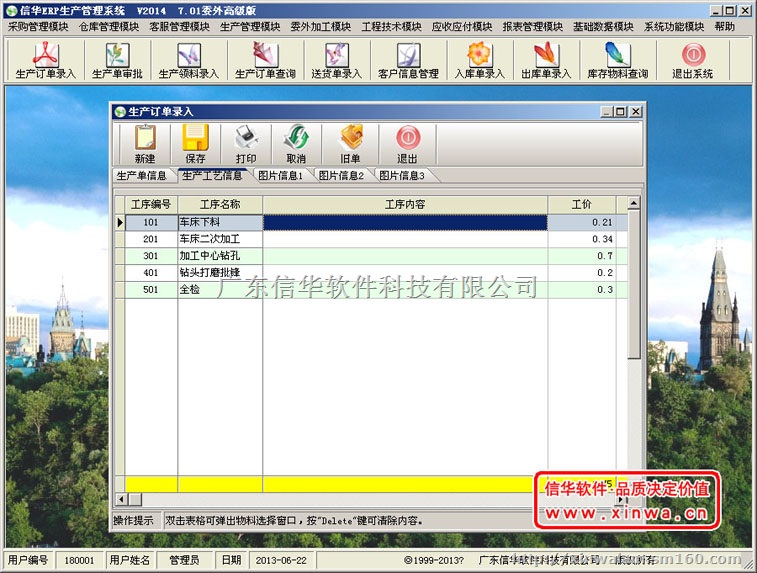
Task: Select the price cell 0.7
Action: (x=582, y=256)
